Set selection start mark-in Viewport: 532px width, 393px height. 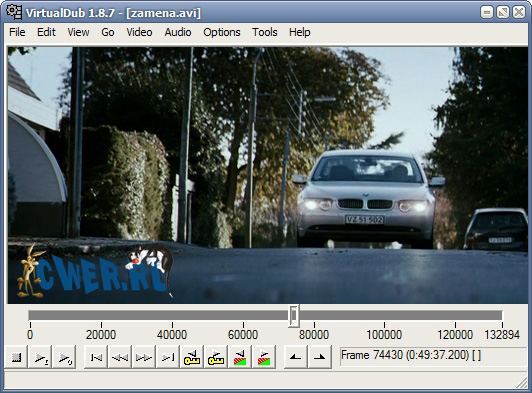(x=296, y=357)
